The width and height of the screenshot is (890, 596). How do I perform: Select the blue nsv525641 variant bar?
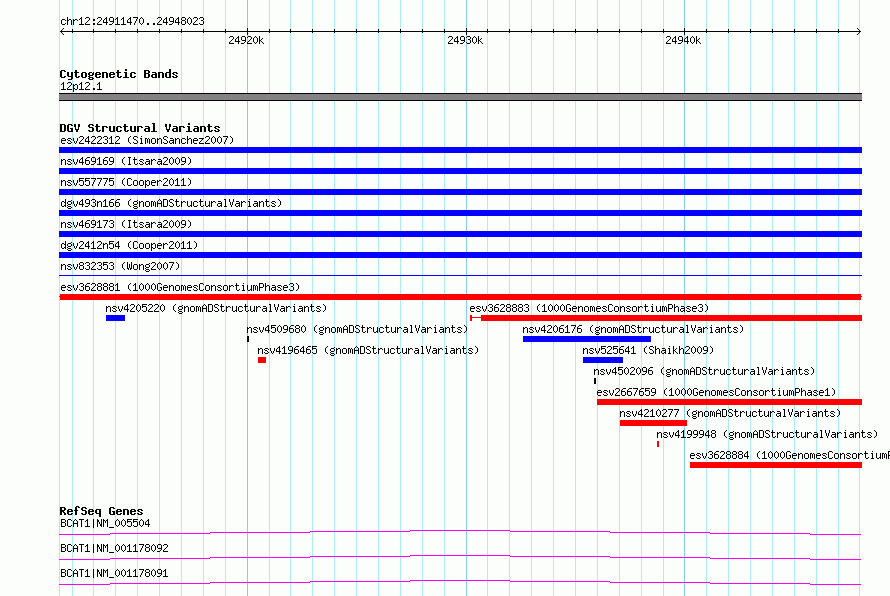(x=603, y=360)
